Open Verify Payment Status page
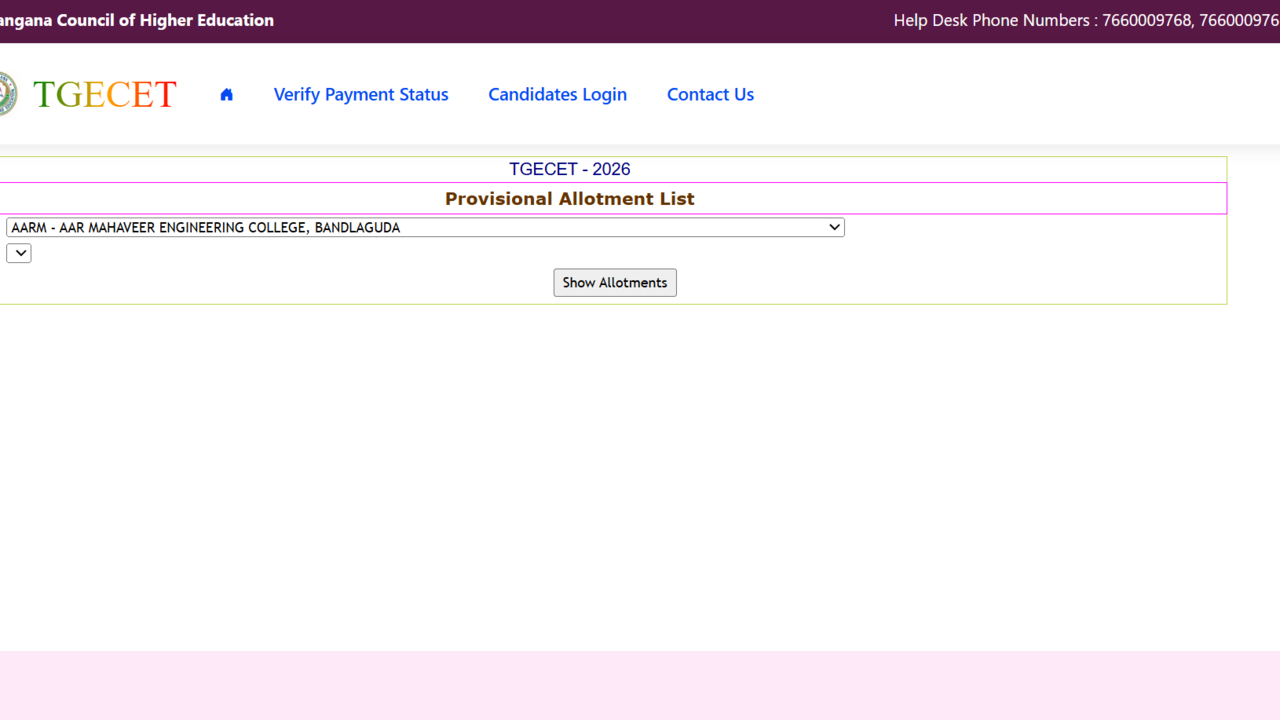 point(361,94)
